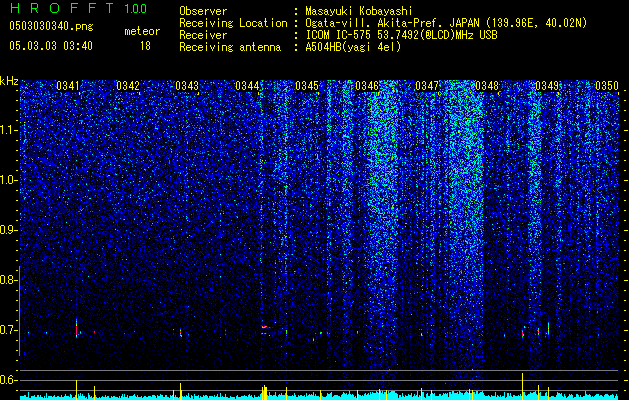
Task: Click the 0.7 kHz axis label
Action: (9, 330)
